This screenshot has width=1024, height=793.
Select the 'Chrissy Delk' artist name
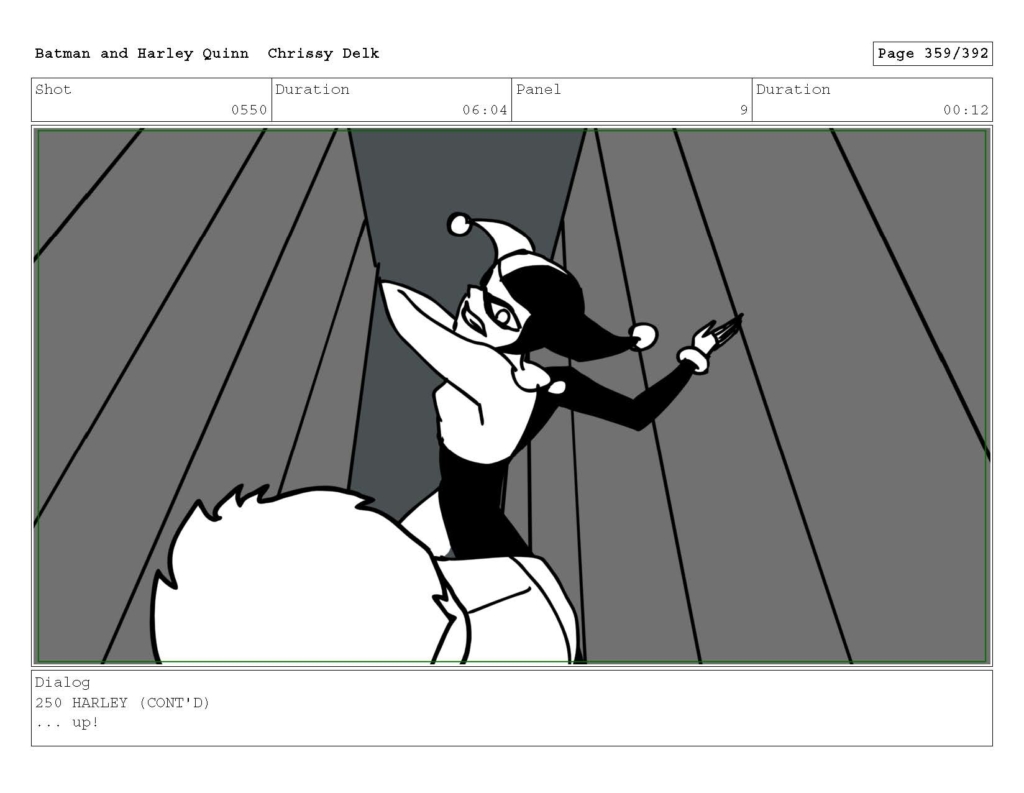[x=323, y=54]
